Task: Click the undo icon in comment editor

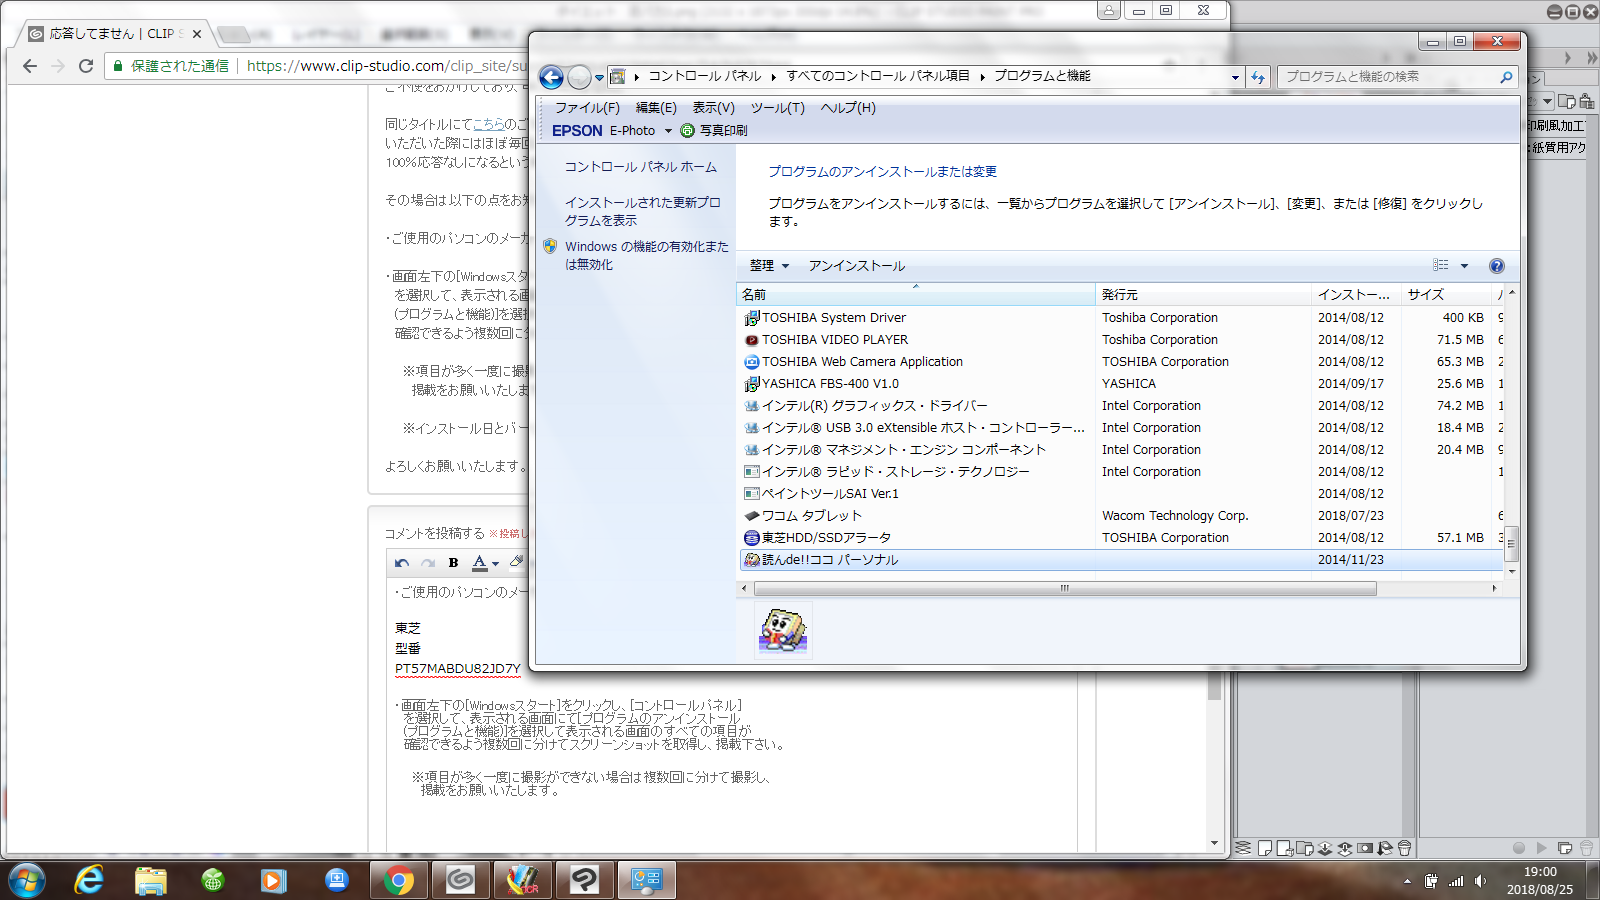Action: tap(402, 563)
